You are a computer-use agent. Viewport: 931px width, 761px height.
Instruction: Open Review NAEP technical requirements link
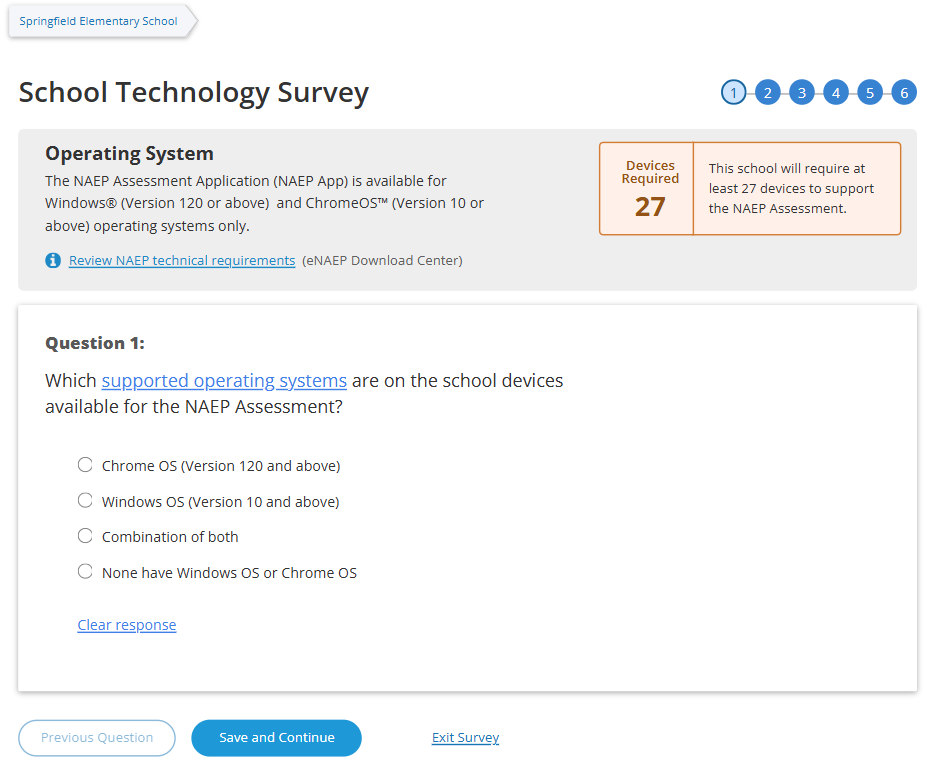(x=182, y=261)
